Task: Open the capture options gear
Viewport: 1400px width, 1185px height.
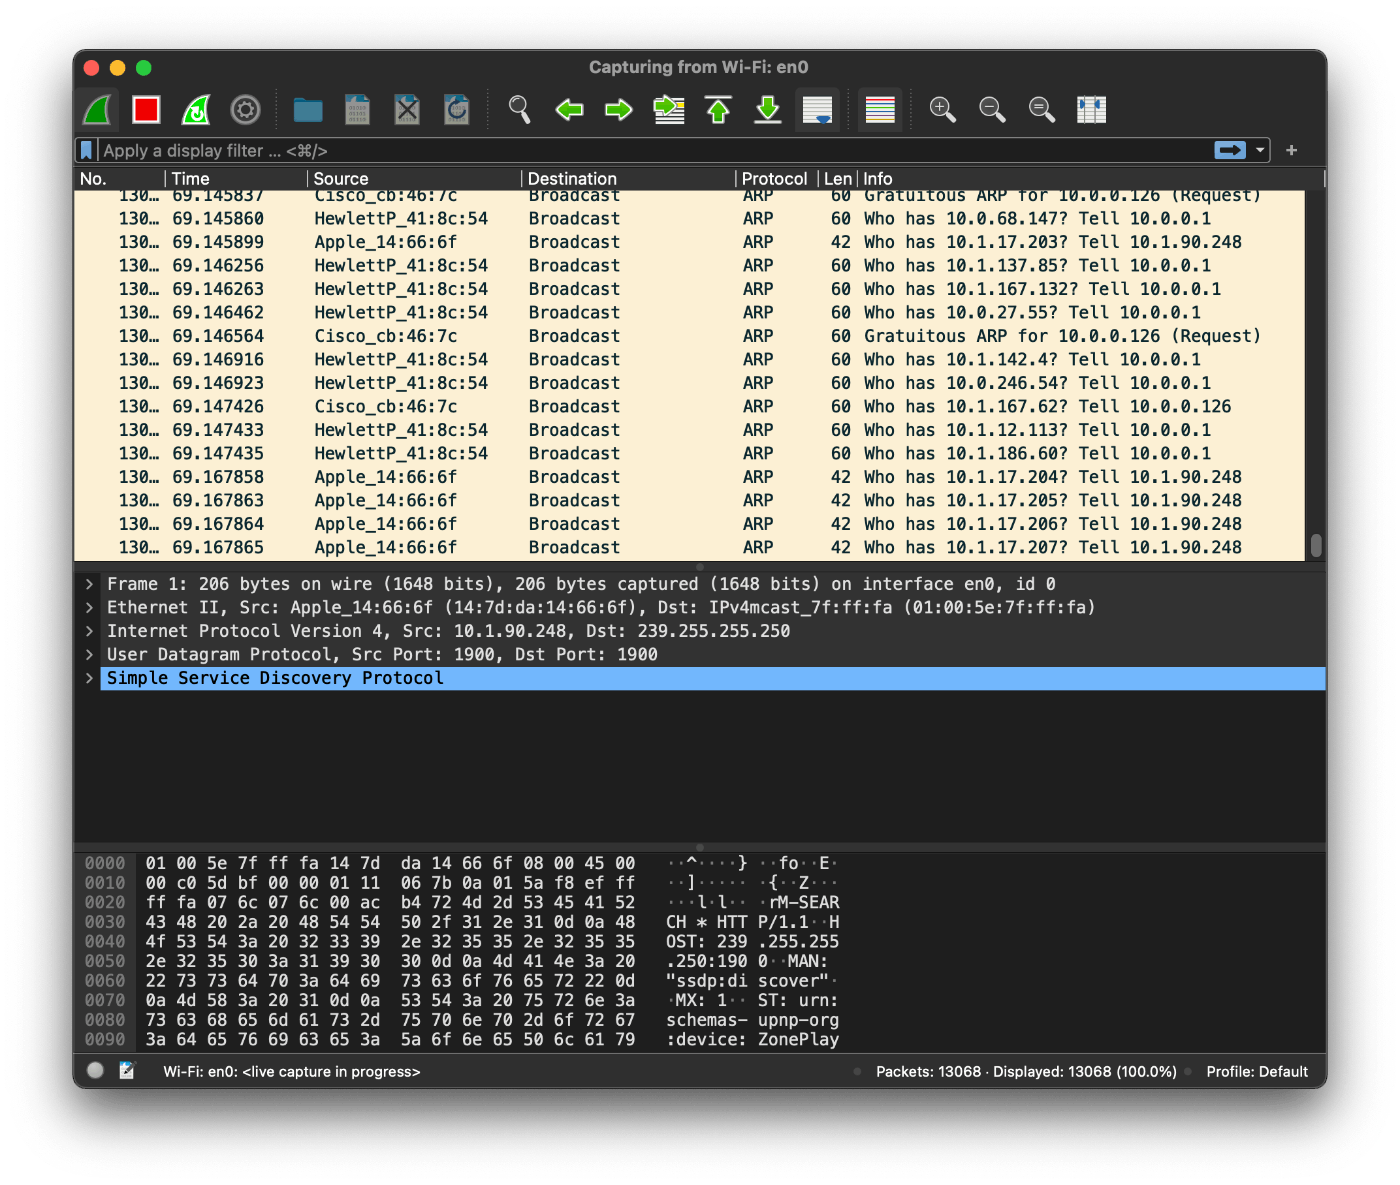Action: [x=245, y=109]
